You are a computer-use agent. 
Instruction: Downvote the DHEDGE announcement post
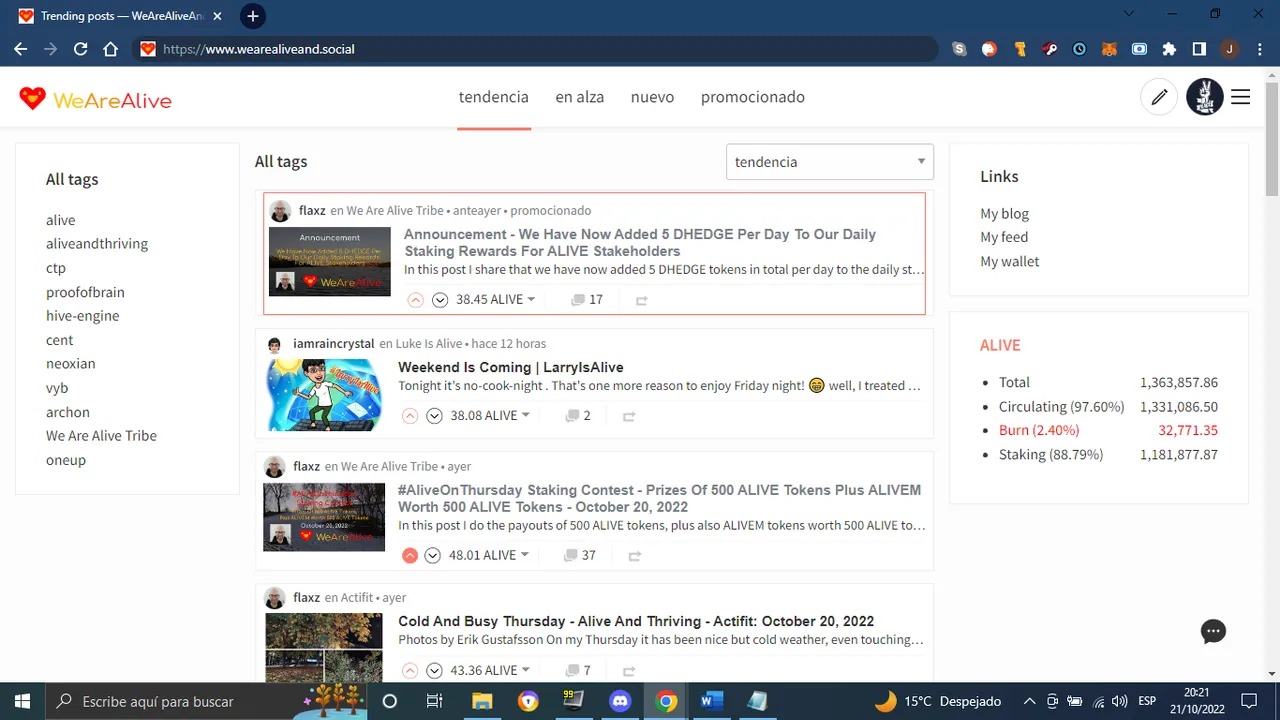click(x=440, y=300)
